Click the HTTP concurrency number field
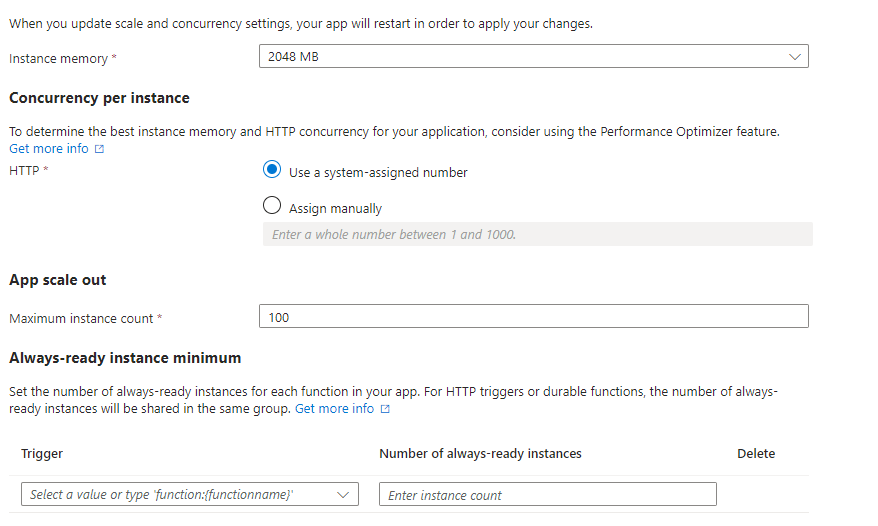The image size is (878, 526). pyautogui.click(x=538, y=234)
